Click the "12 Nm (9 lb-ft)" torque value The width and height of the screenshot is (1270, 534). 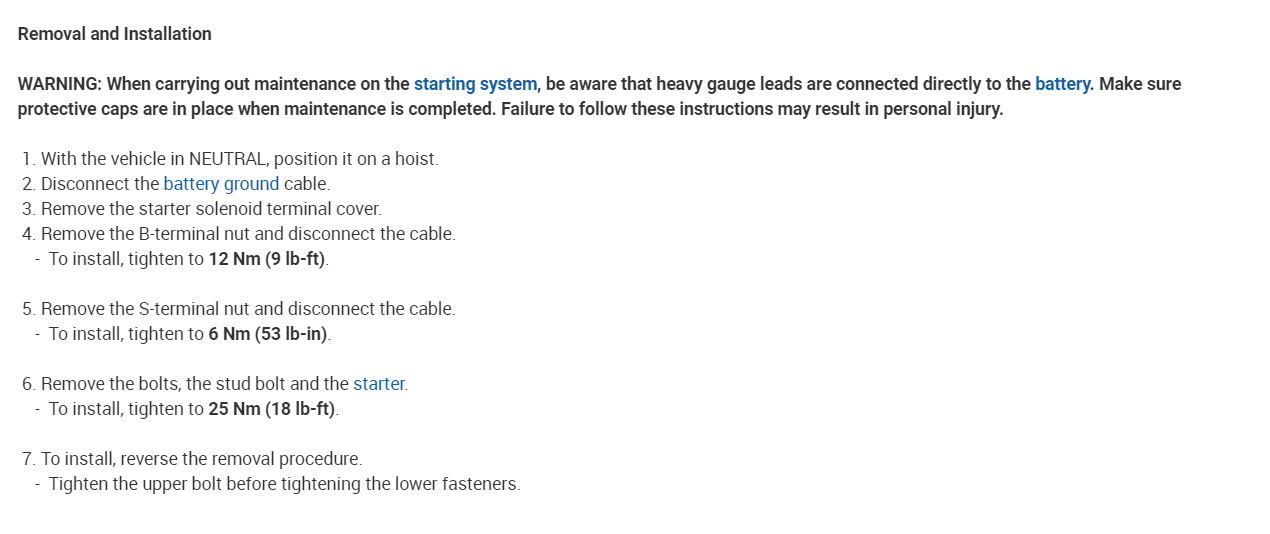point(268,259)
